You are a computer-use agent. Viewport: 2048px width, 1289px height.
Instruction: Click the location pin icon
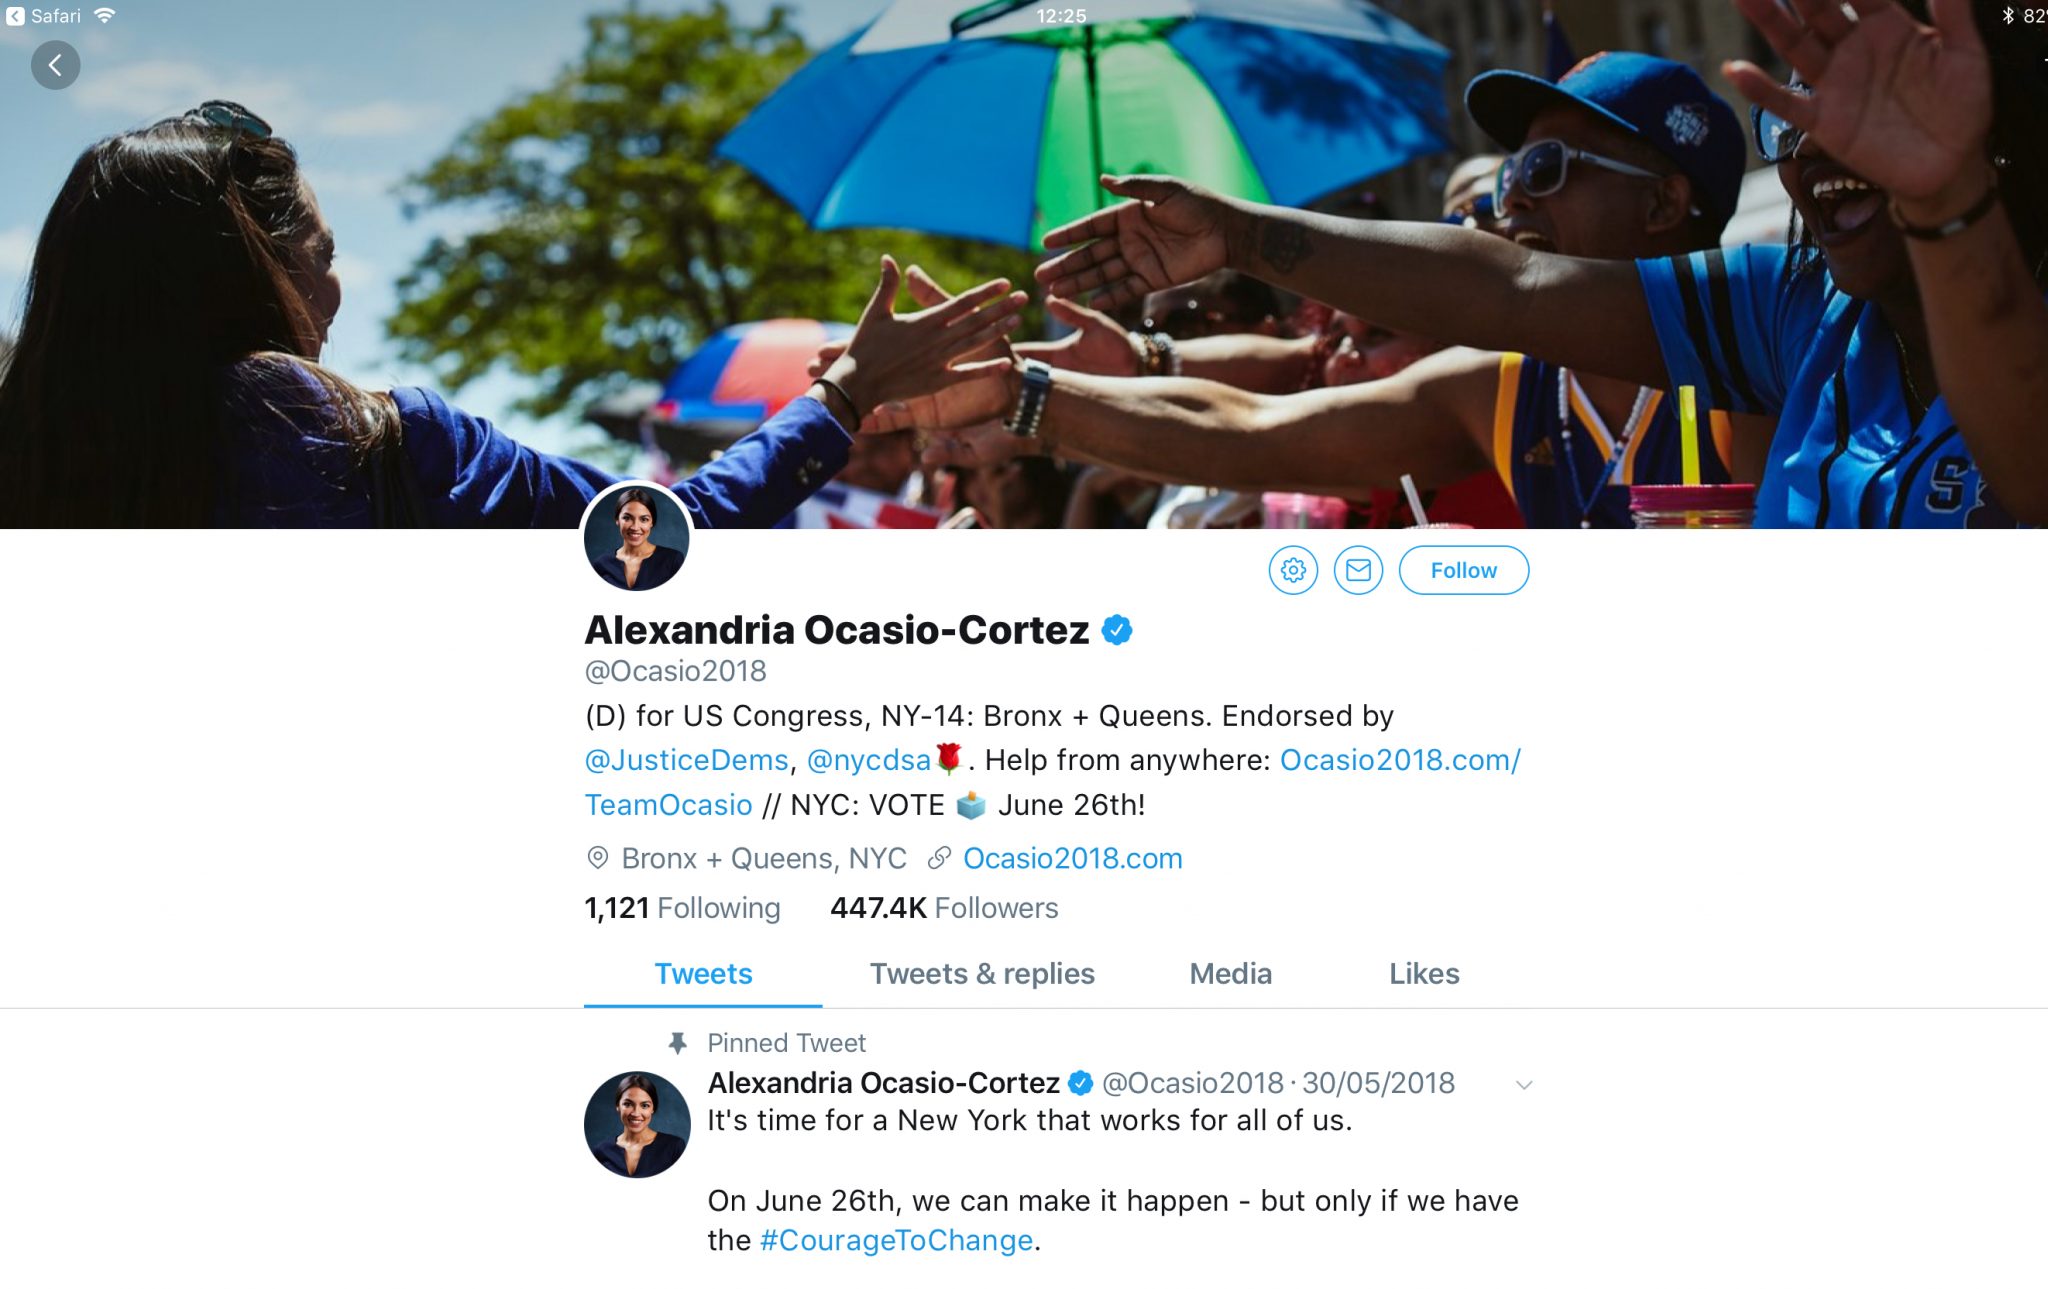coord(597,858)
